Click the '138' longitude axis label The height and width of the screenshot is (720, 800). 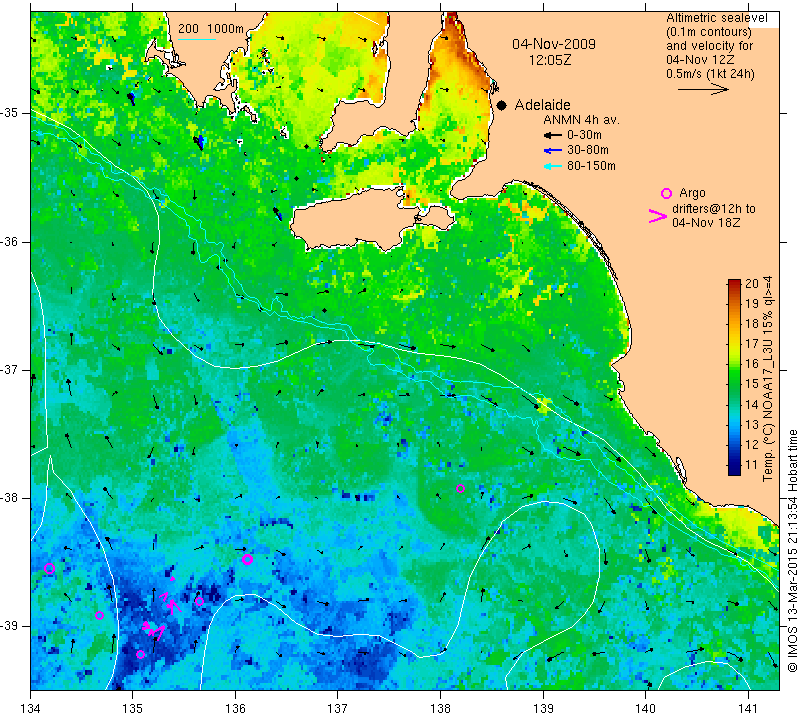(440, 709)
